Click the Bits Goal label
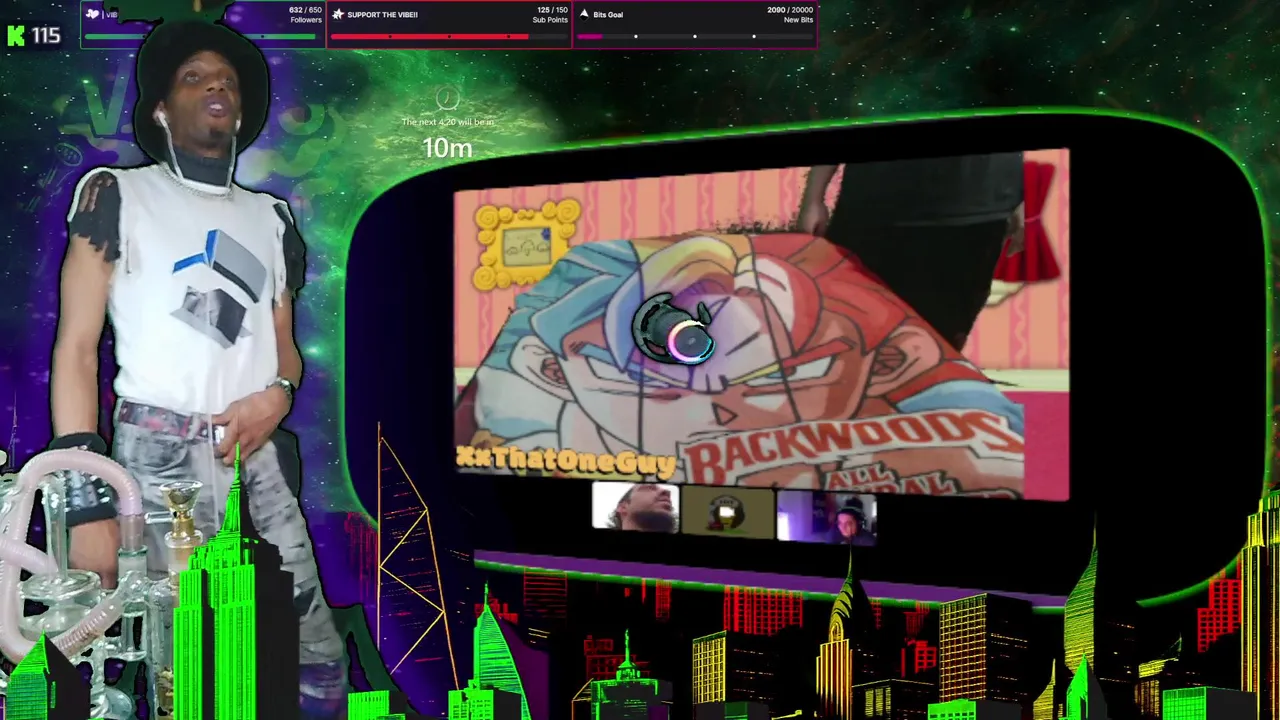The image size is (1280, 720). click(608, 15)
